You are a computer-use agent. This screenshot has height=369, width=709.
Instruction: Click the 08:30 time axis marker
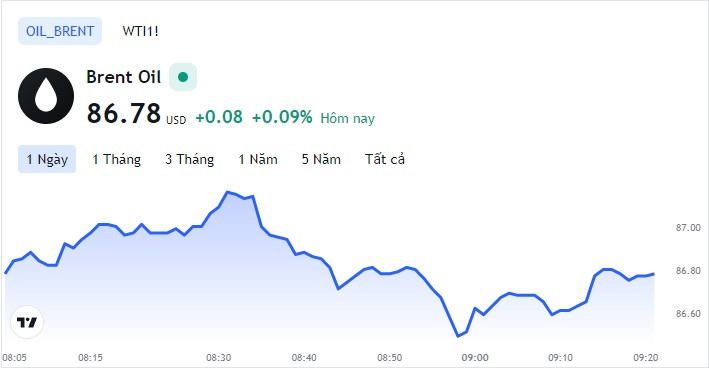tap(219, 358)
